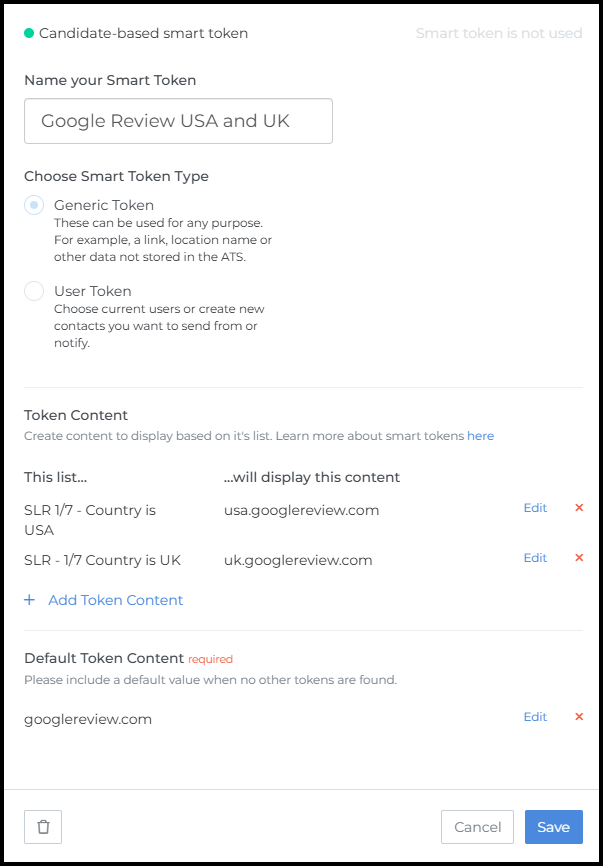
Task: Click the trash can icon to delete token
Action: tap(42, 827)
